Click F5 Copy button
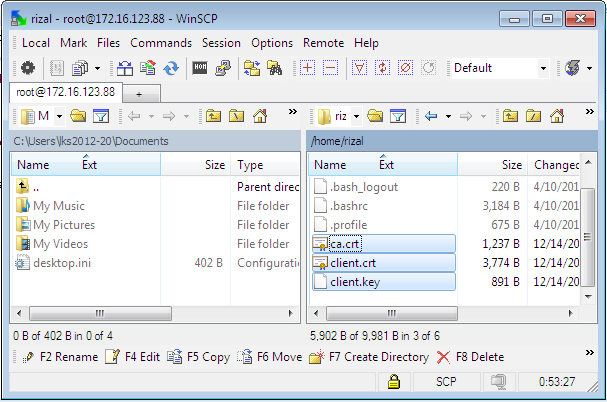This screenshot has height=402, width=607. pyautogui.click(x=199, y=357)
